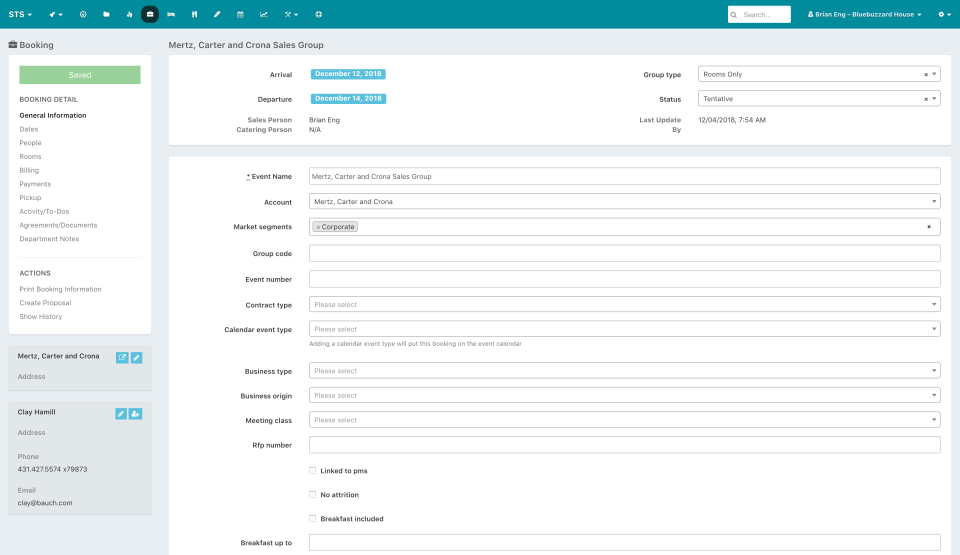The height and width of the screenshot is (555, 960).
Task: Enable the Breakfast included checkbox
Action: pyautogui.click(x=312, y=518)
